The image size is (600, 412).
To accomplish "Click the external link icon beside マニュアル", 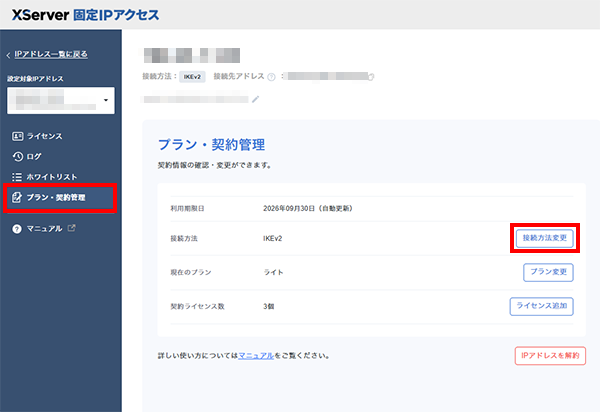I will (72, 228).
